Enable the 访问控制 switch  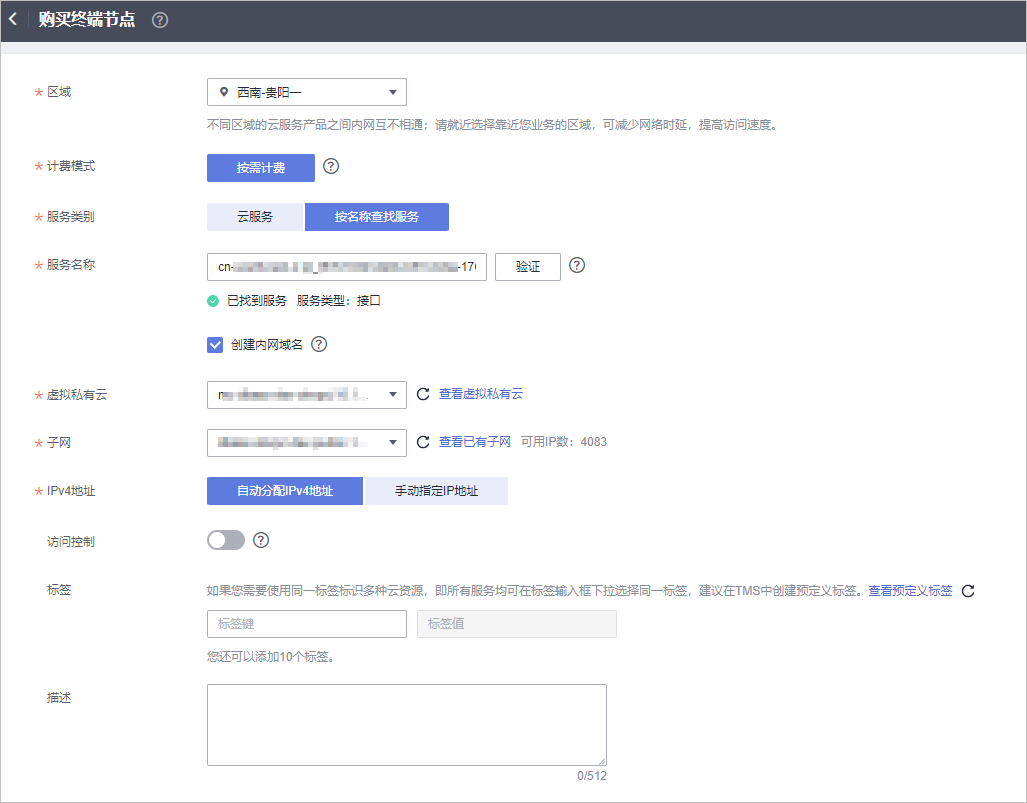click(226, 540)
